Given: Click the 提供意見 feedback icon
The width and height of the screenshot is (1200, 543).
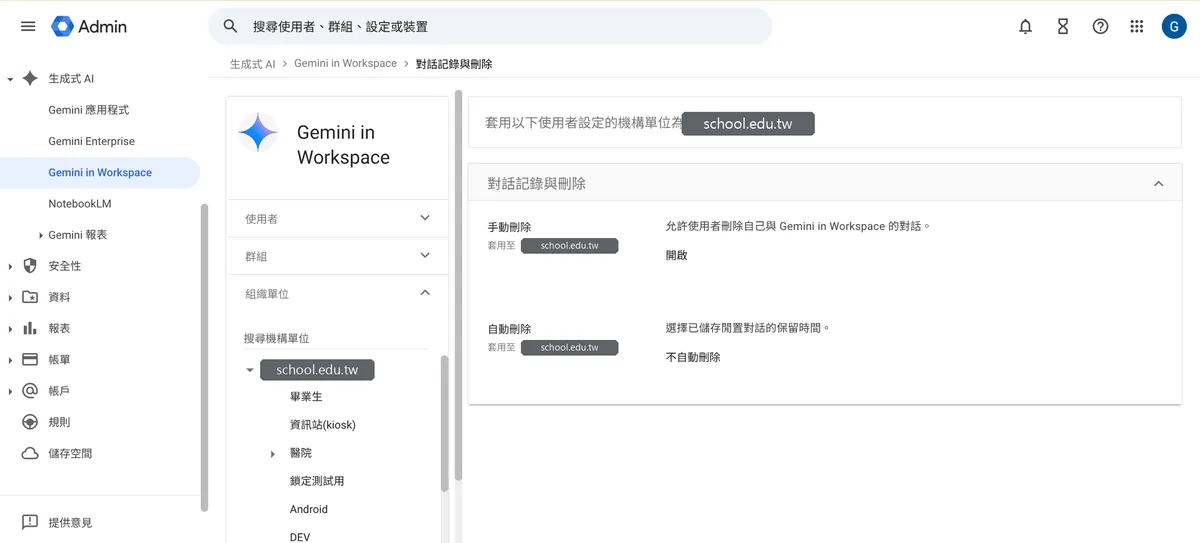Looking at the screenshot, I should coord(30,522).
